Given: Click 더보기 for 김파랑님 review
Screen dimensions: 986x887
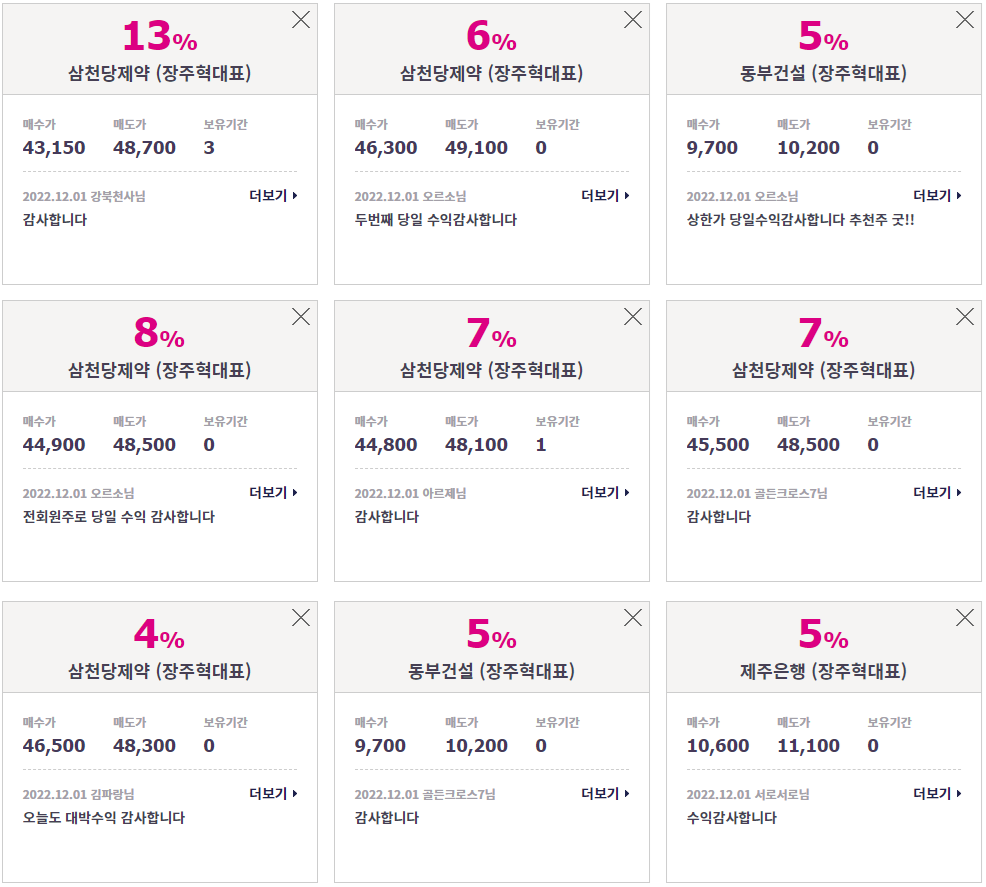Looking at the screenshot, I should (274, 793).
